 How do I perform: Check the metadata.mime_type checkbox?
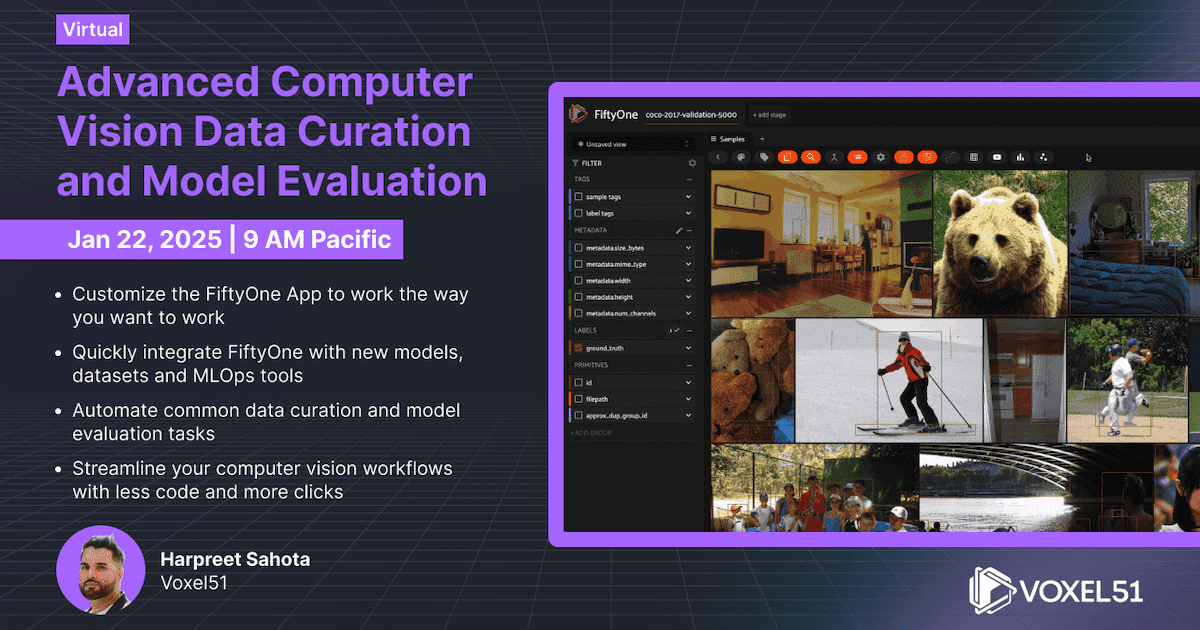pos(578,264)
